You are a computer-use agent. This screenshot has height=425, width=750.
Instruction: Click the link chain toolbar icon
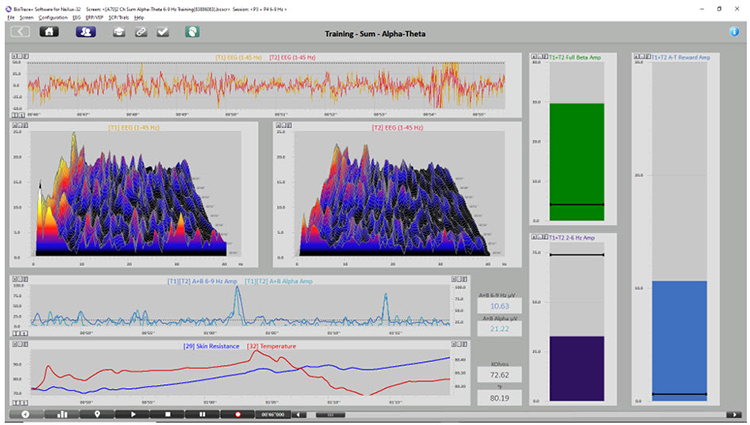140,32
